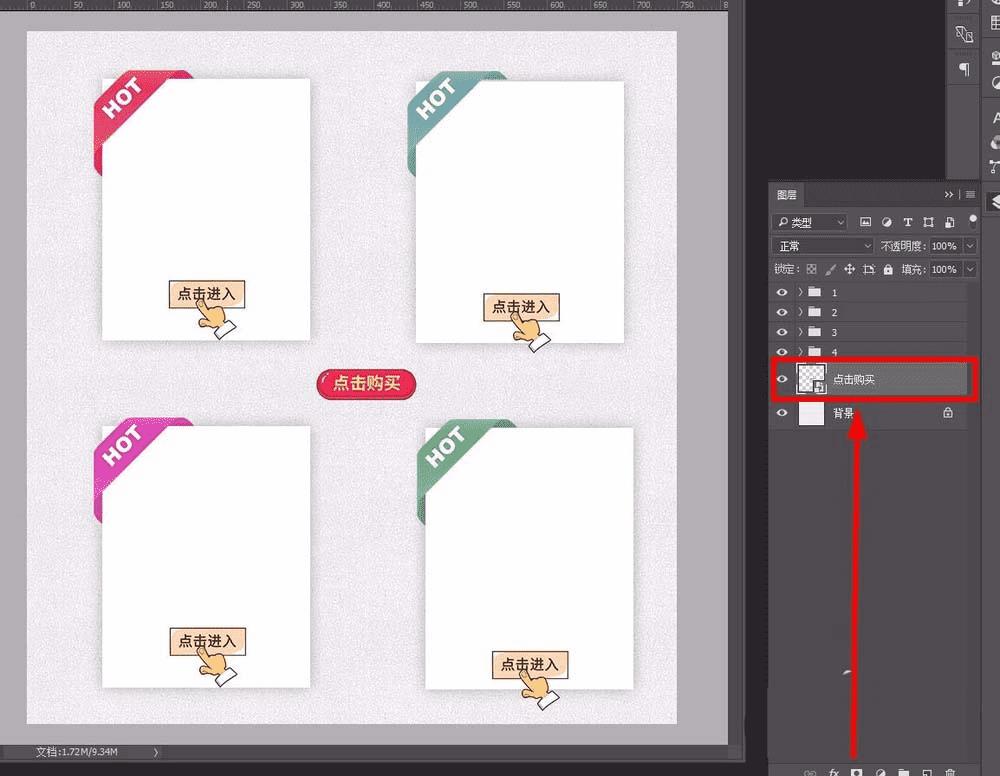Click the 点击购买 layer thumbnail
1000x776 pixels.
coord(811,379)
